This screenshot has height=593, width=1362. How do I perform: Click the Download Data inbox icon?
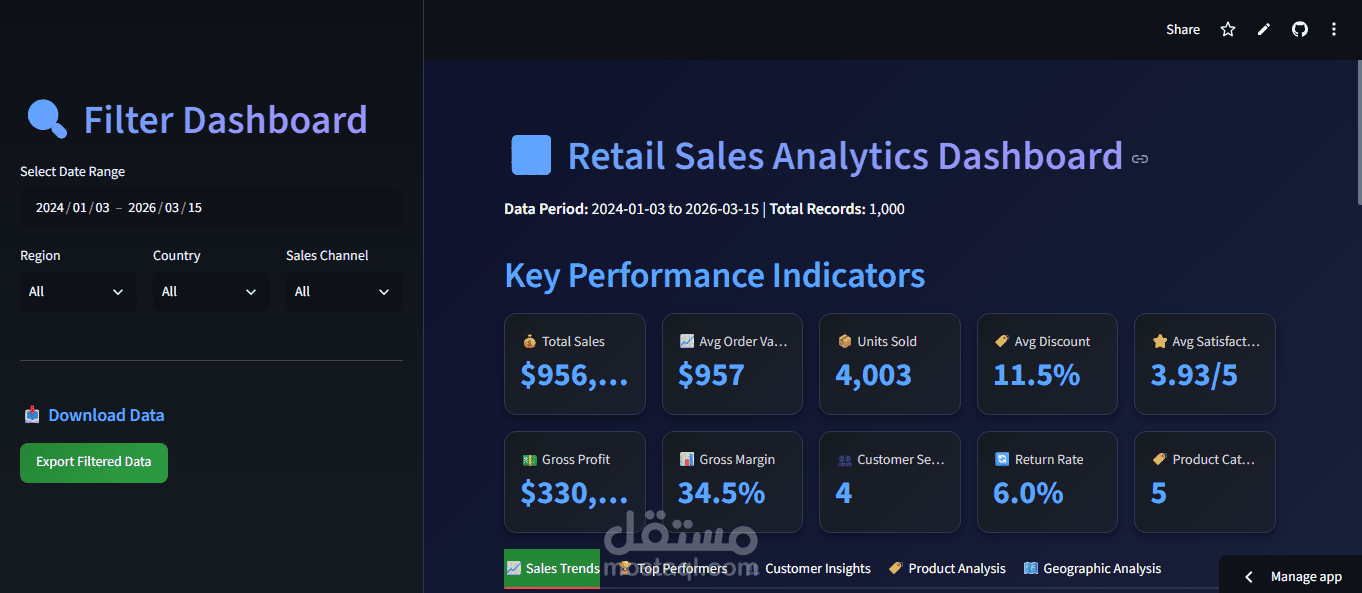point(32,415)
